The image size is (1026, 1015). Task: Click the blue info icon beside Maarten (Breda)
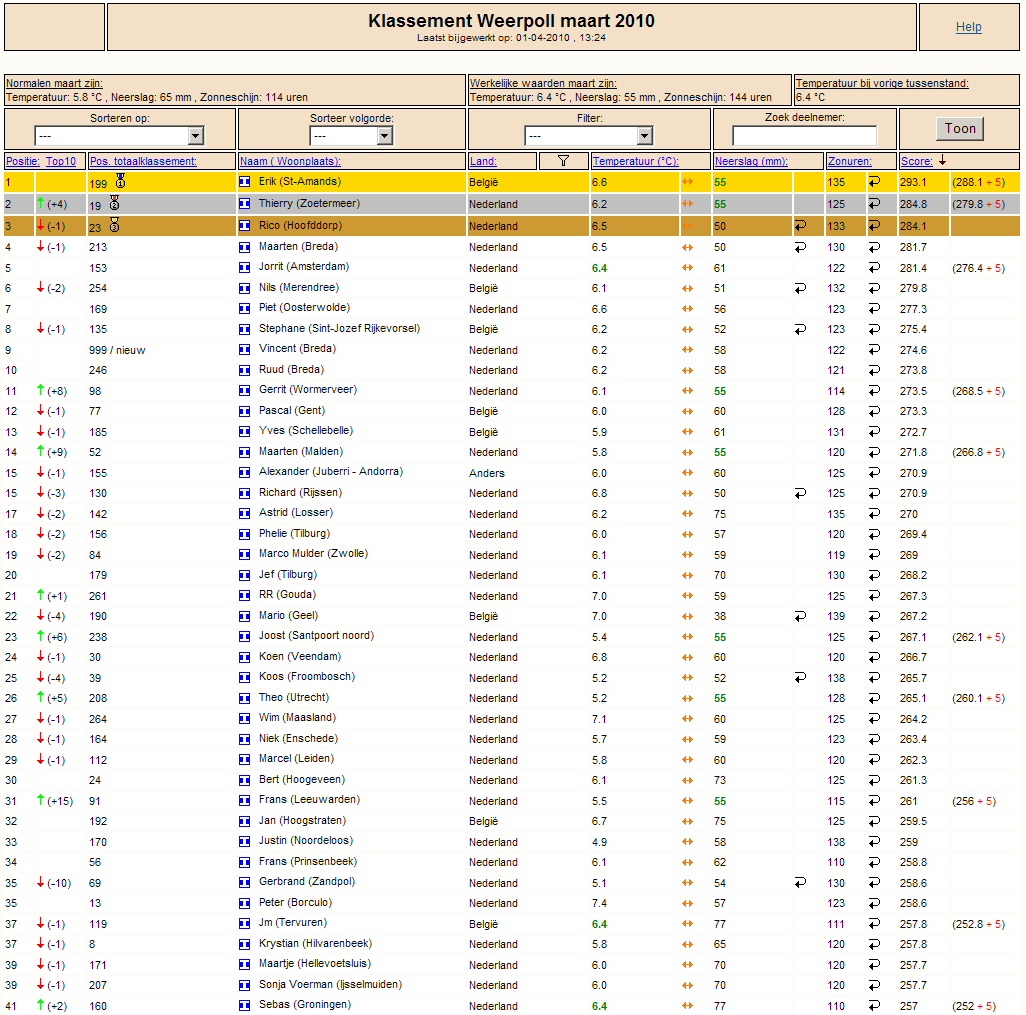pyautogui.click(x=245, y=247)
